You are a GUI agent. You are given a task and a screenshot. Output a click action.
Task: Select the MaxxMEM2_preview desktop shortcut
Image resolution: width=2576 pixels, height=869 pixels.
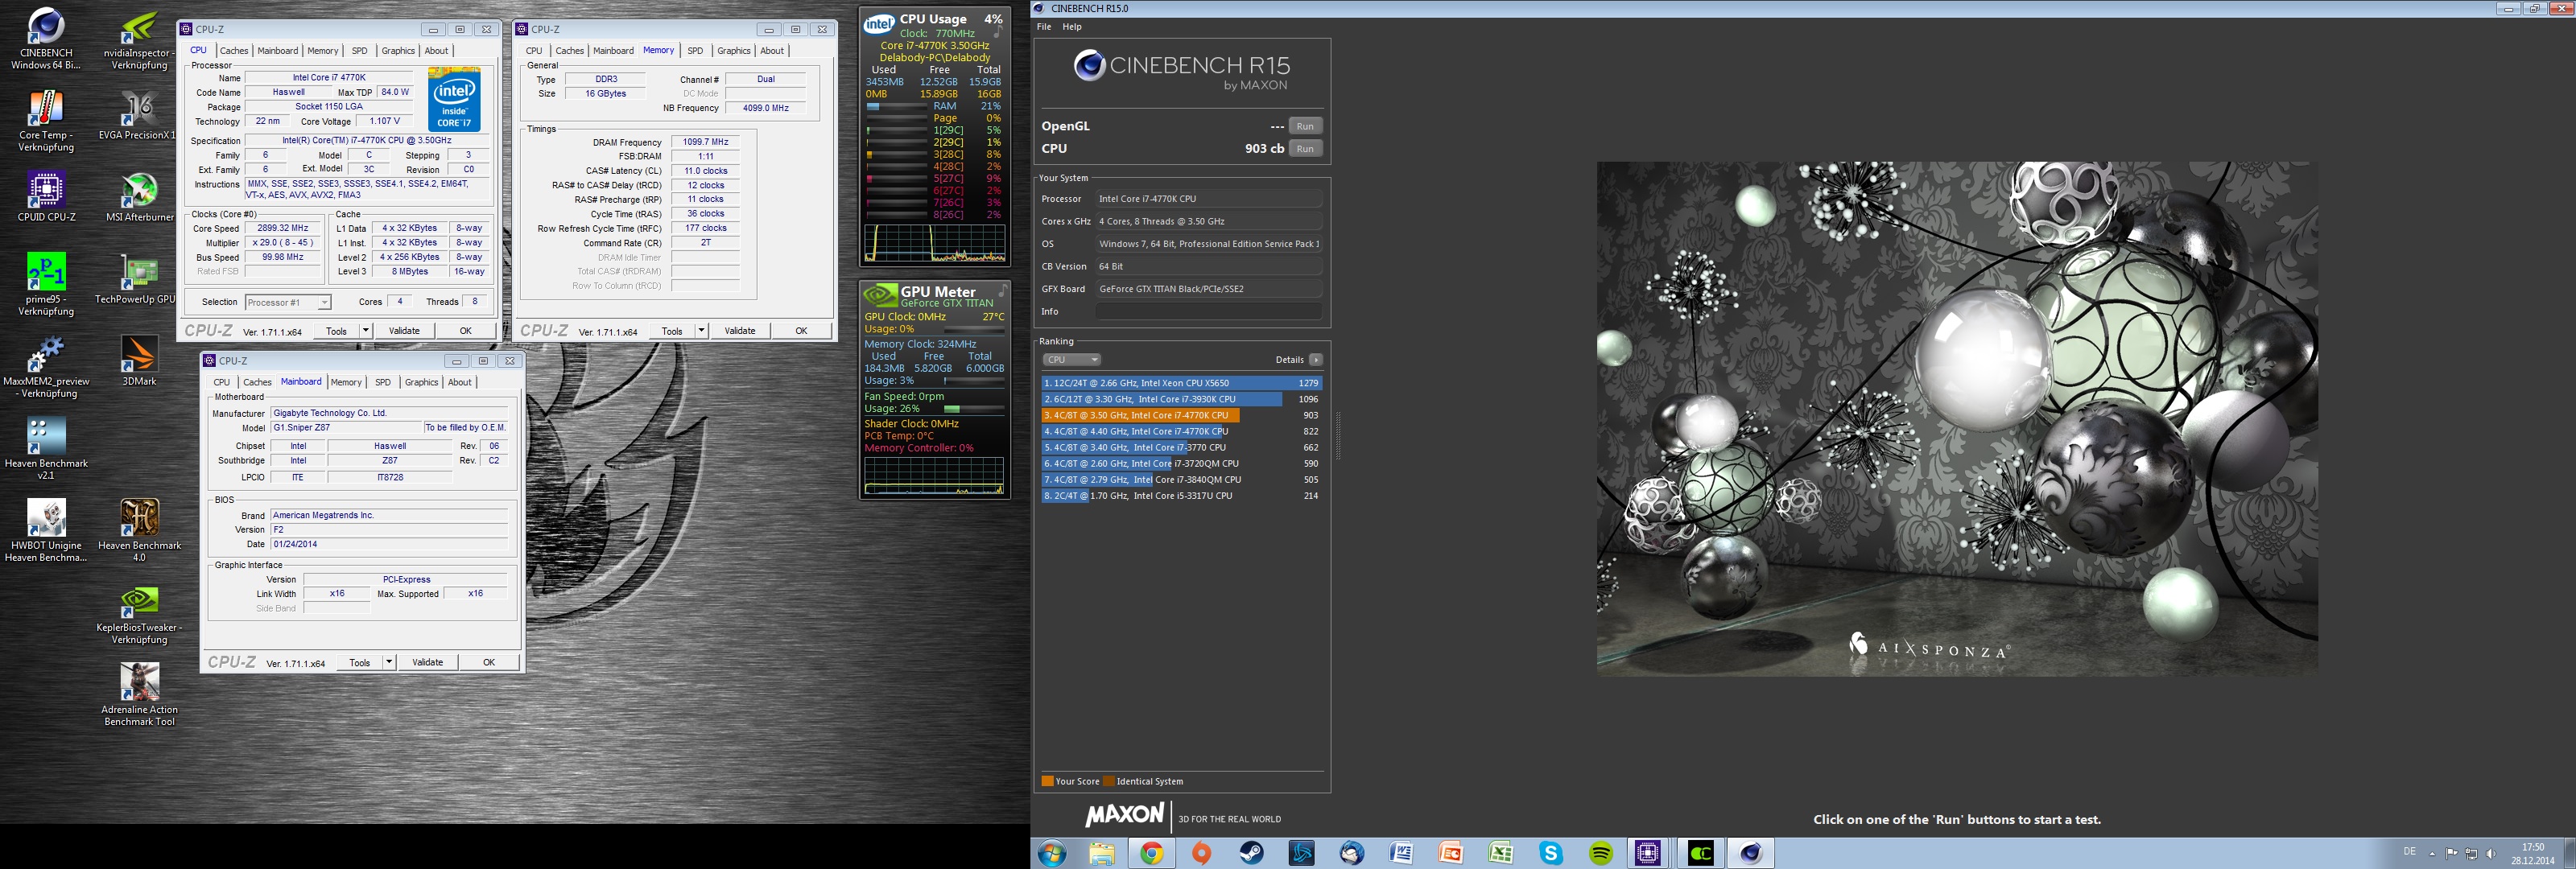tap(46, 367)
